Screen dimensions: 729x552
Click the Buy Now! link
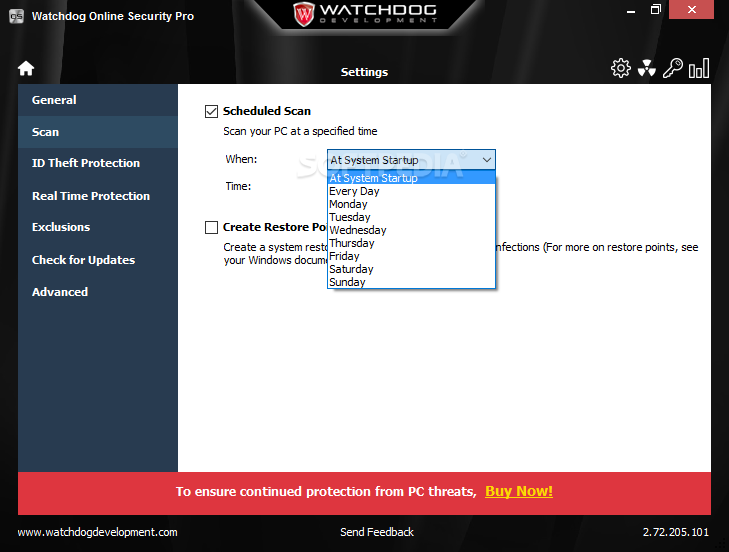(519, 492)
